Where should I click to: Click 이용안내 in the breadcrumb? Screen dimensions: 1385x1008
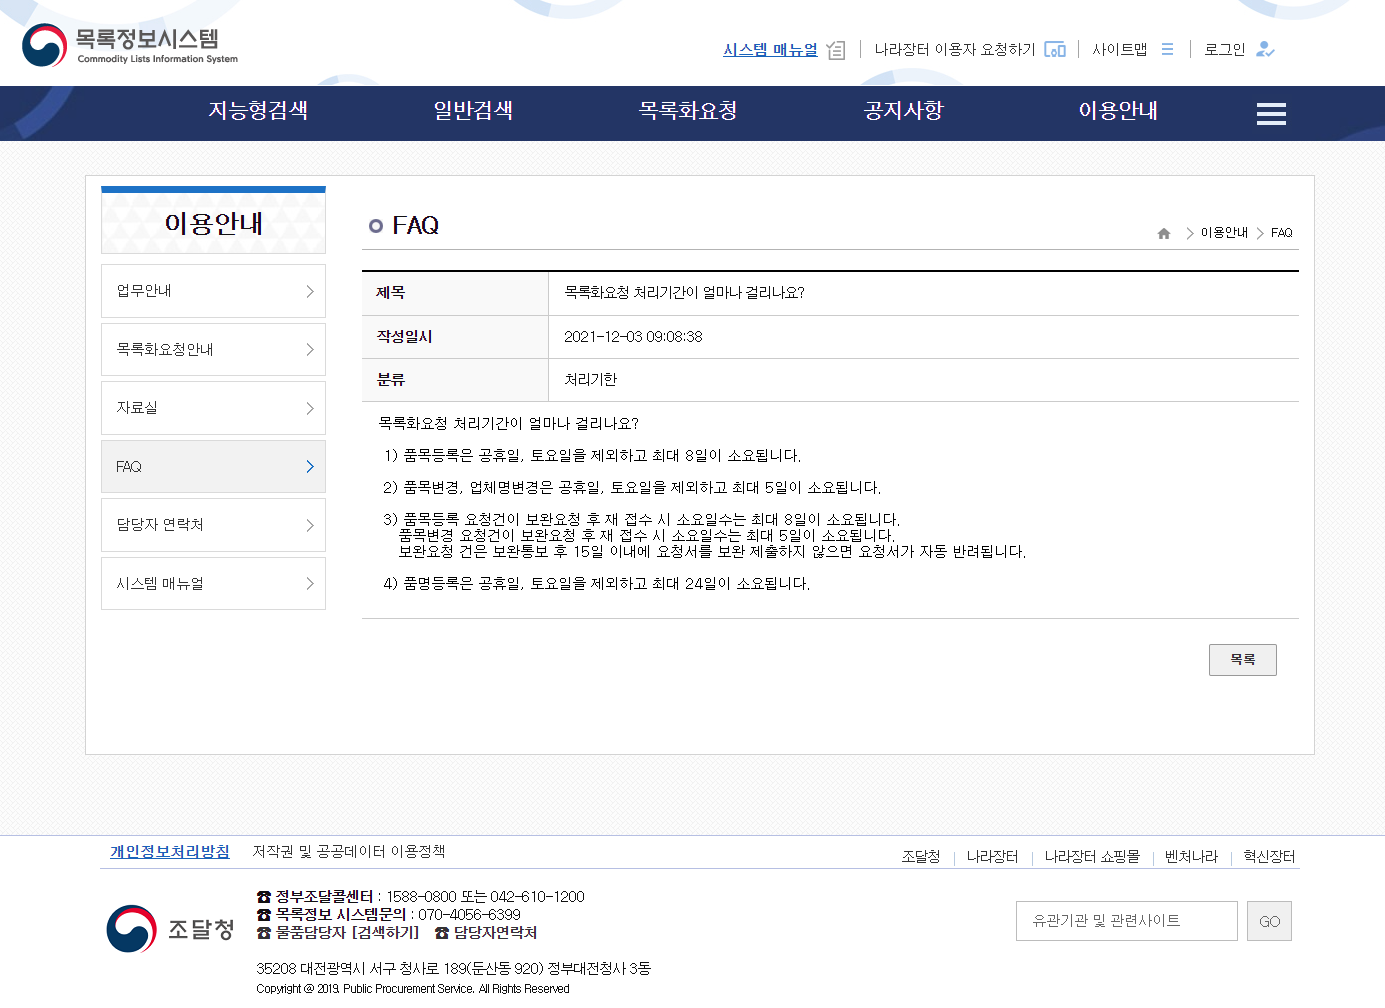[x=1224, y=233]
